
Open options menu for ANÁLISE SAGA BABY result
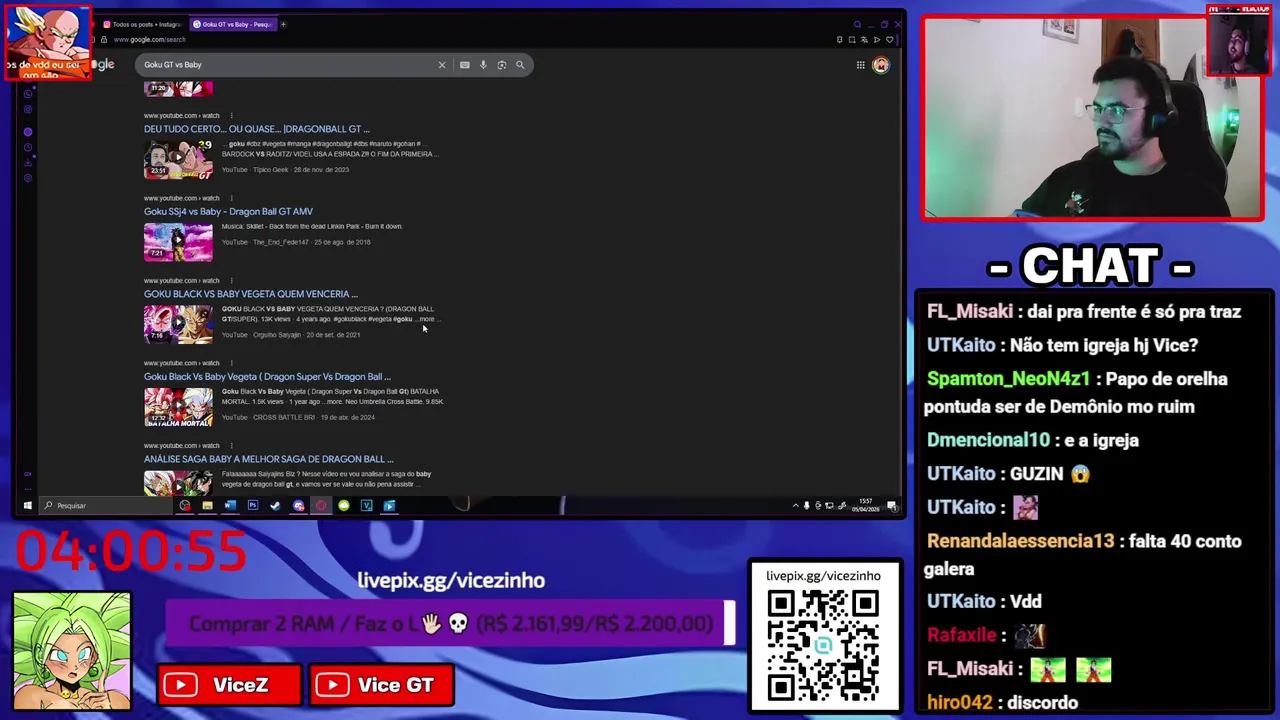tap(231, 445)
